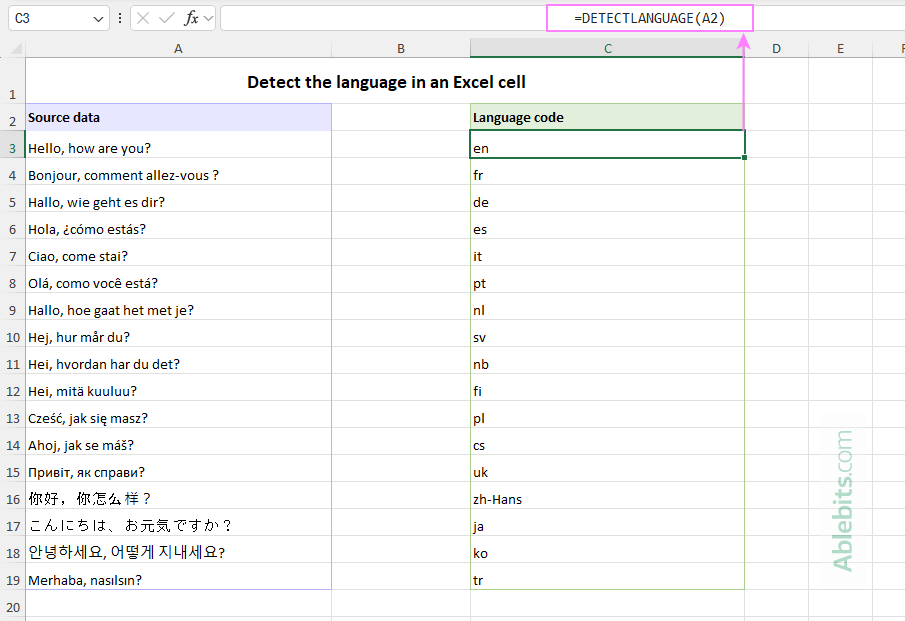Select row 10 header
This screenshot has height=621, width=905.
13,334
